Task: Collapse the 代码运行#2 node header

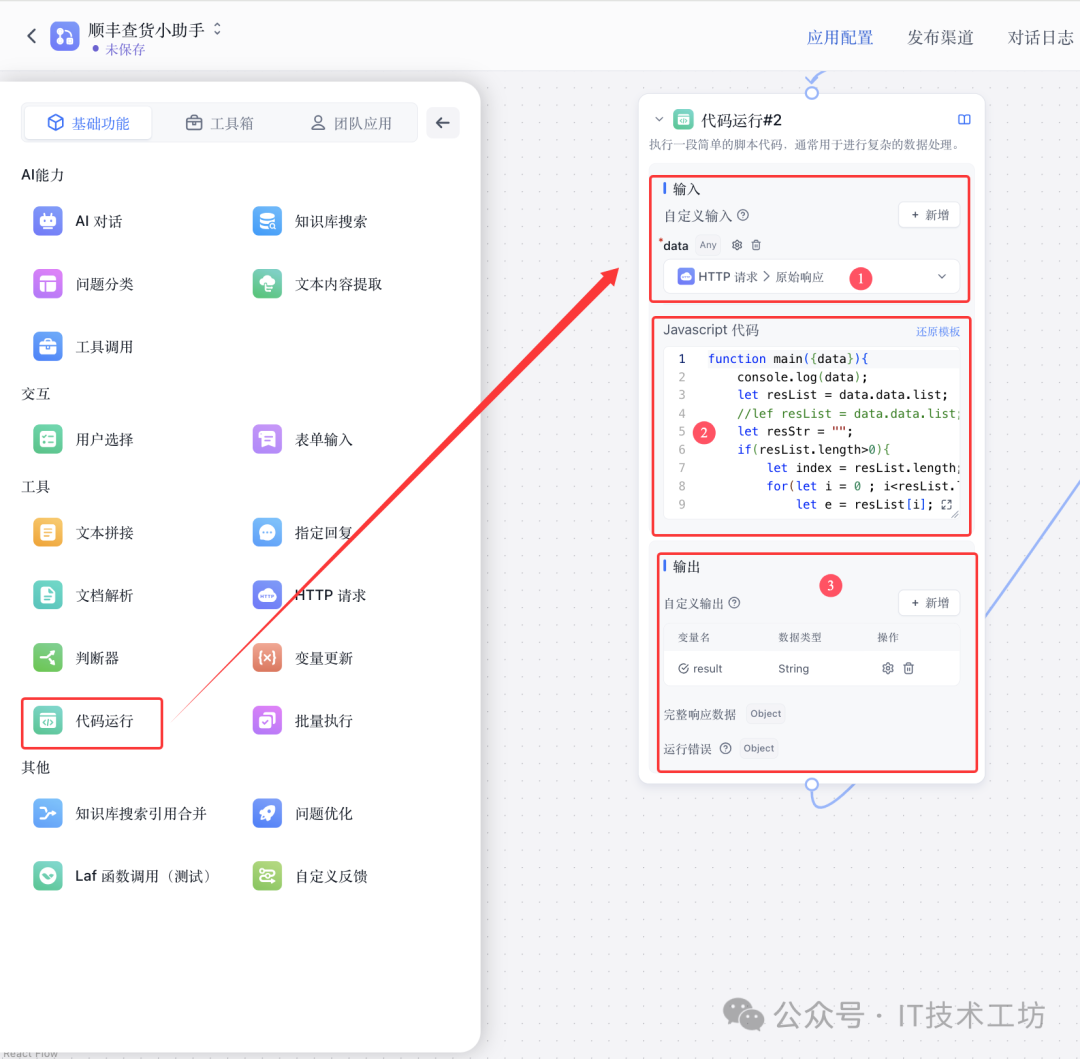Action: (659, 118)
